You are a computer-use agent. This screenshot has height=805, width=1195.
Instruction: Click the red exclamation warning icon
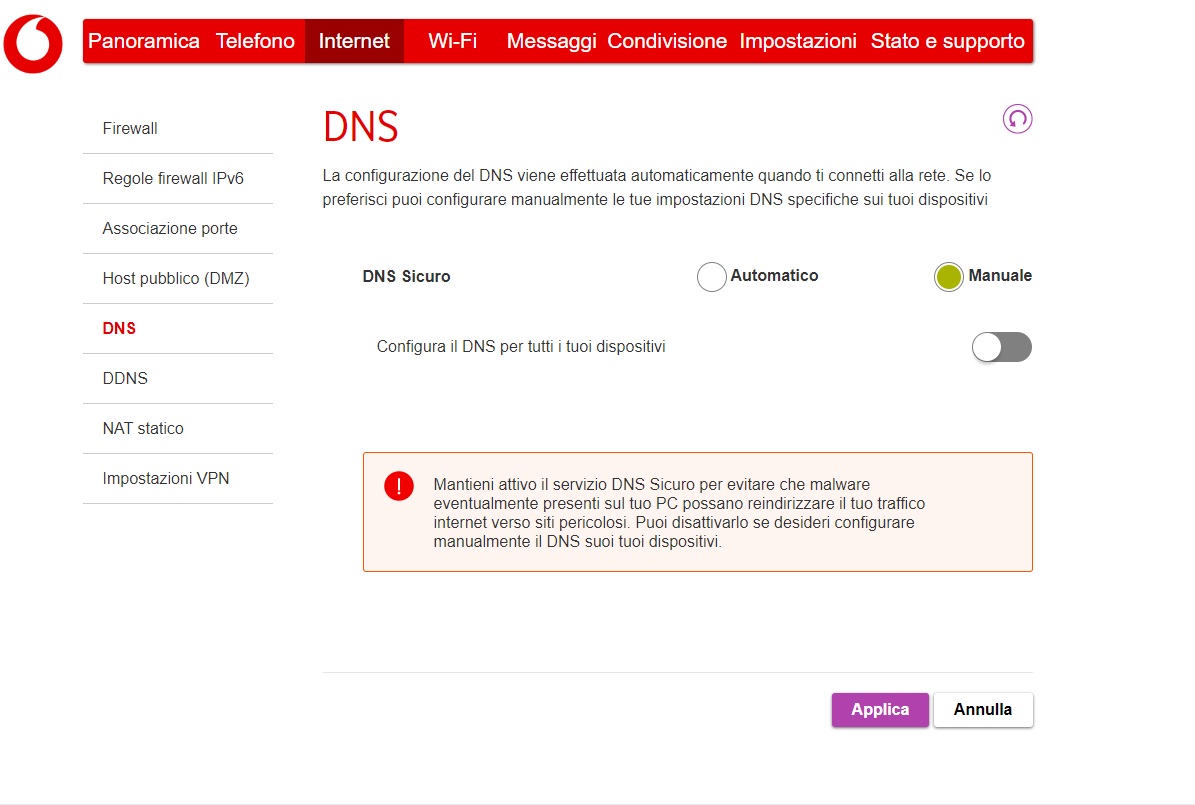point(399,486)
